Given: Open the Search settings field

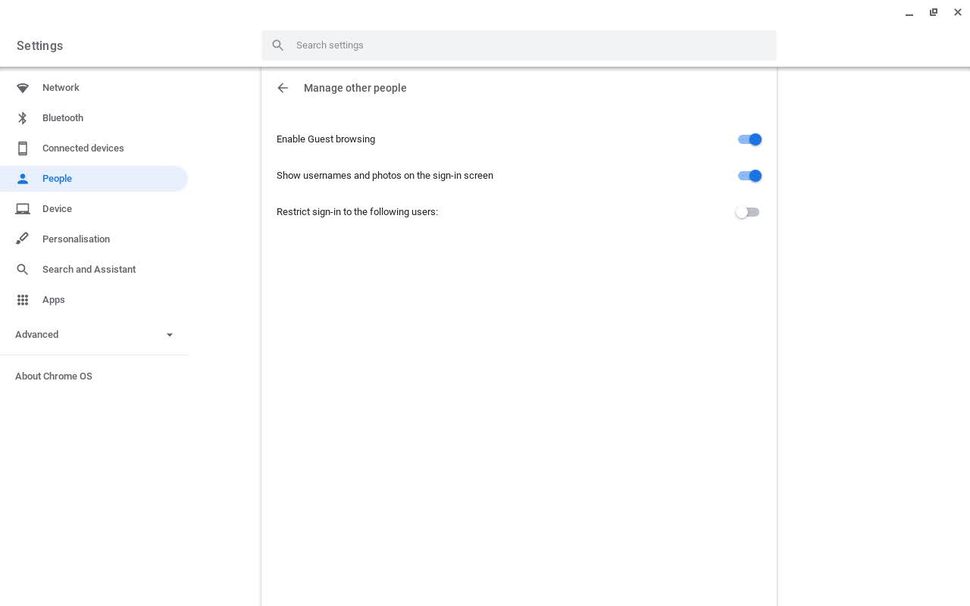Looking at the screenshot, I should click(x=450, y=44).
